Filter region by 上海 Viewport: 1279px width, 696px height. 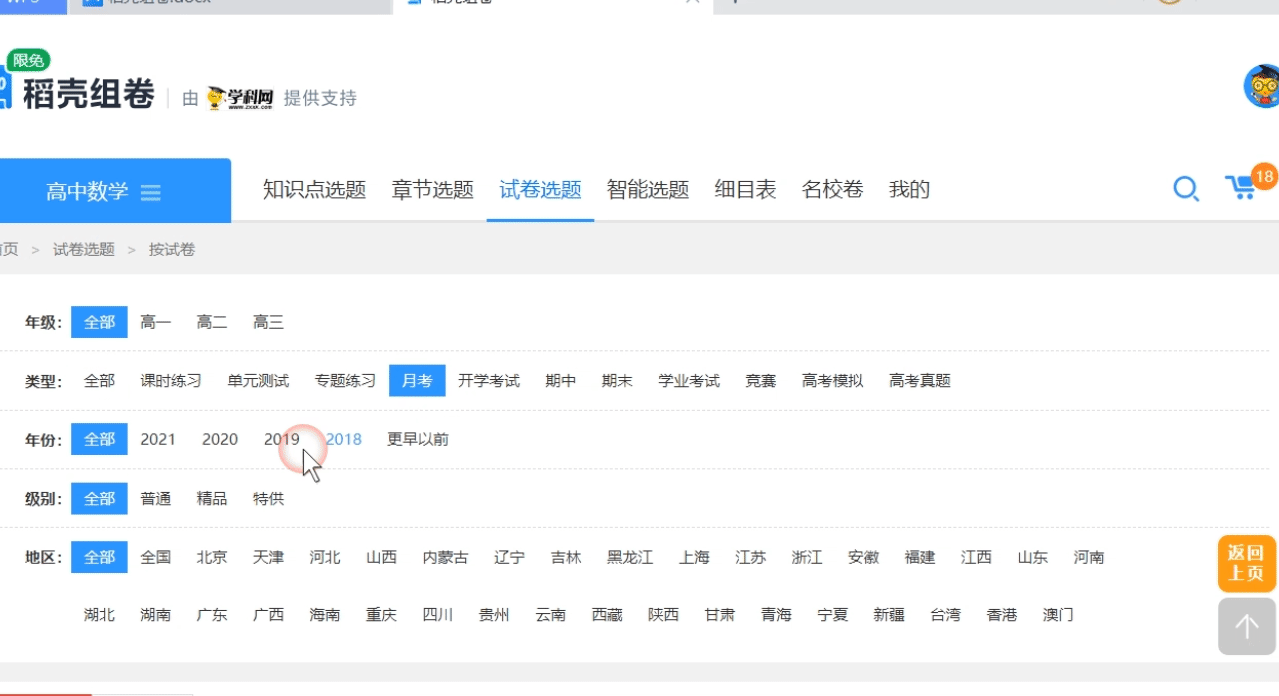point(694,557)
